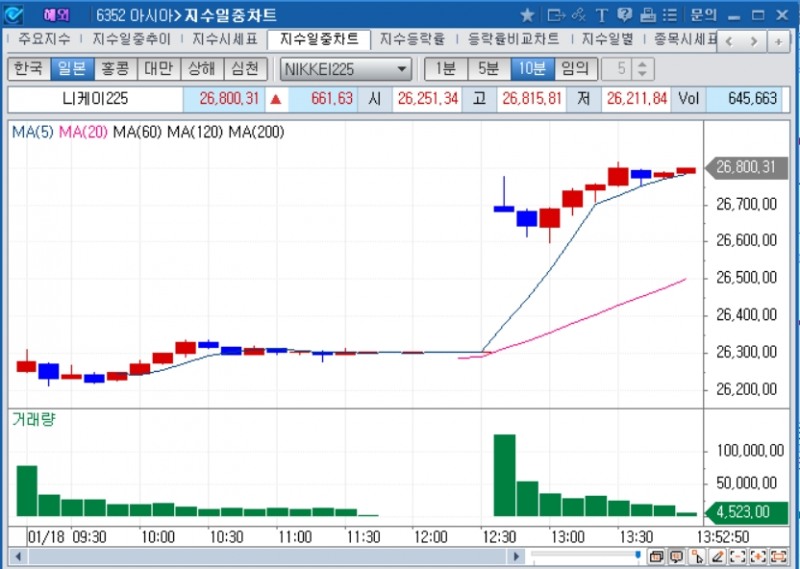Screen dimensions: 800x569
Task: Click the chart scrollbar left arrow
Action: [19, 556]
